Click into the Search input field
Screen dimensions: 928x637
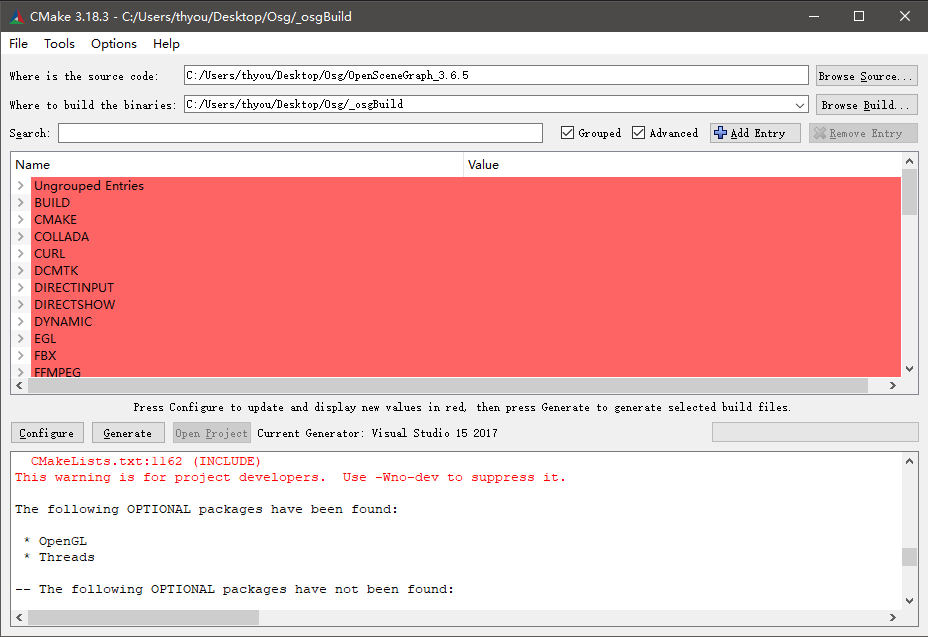click(x=300, y=133)
